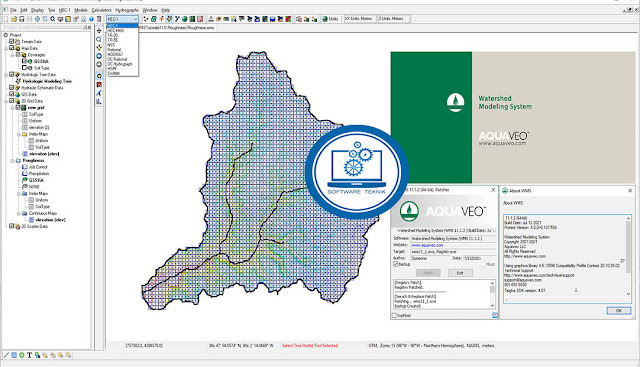Image resolution: width=640 pixels, height=367 pixels.
Task: Toggle Terrain Data checkbox in Project Explorer
Action: pyautogui.click(x=12, y=42)
